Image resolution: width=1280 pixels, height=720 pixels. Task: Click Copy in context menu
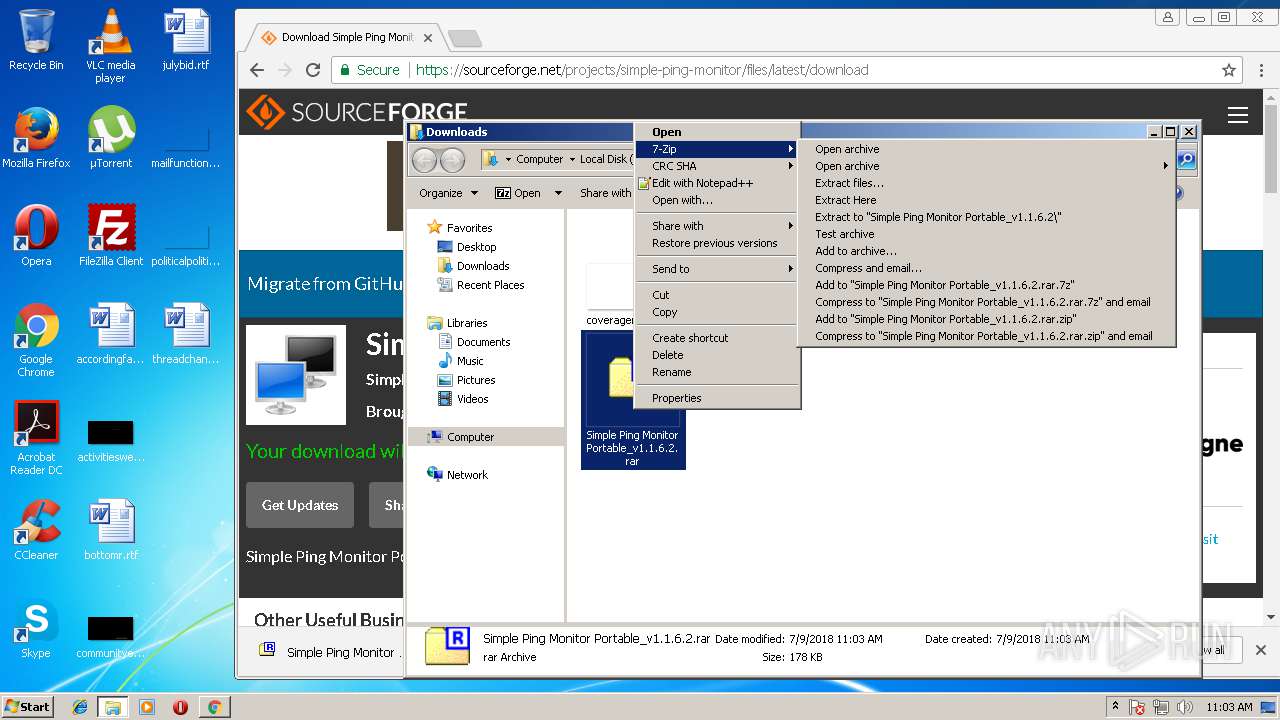[x=717, y=312]
